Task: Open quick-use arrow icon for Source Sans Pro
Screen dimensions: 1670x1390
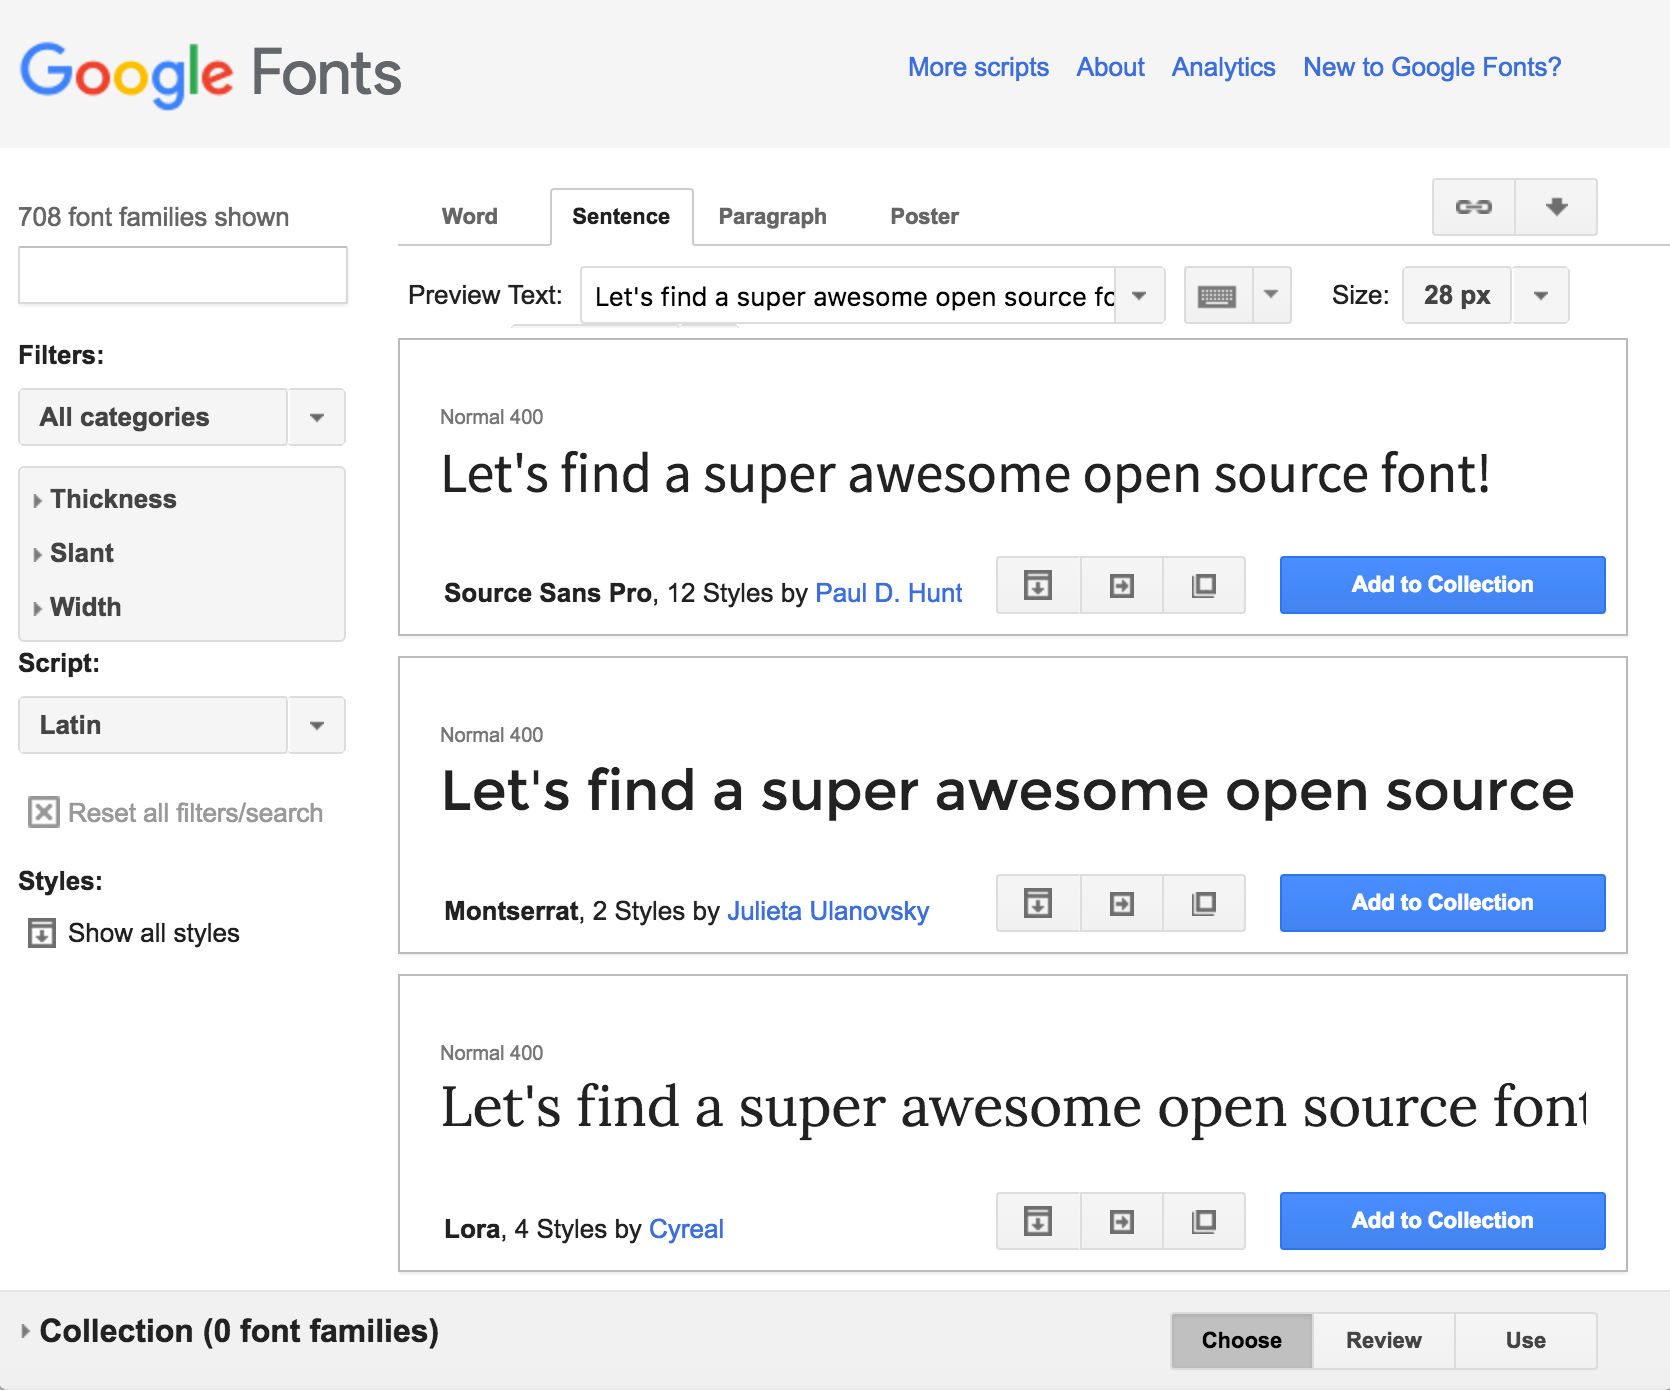Action: (1122, 585)
